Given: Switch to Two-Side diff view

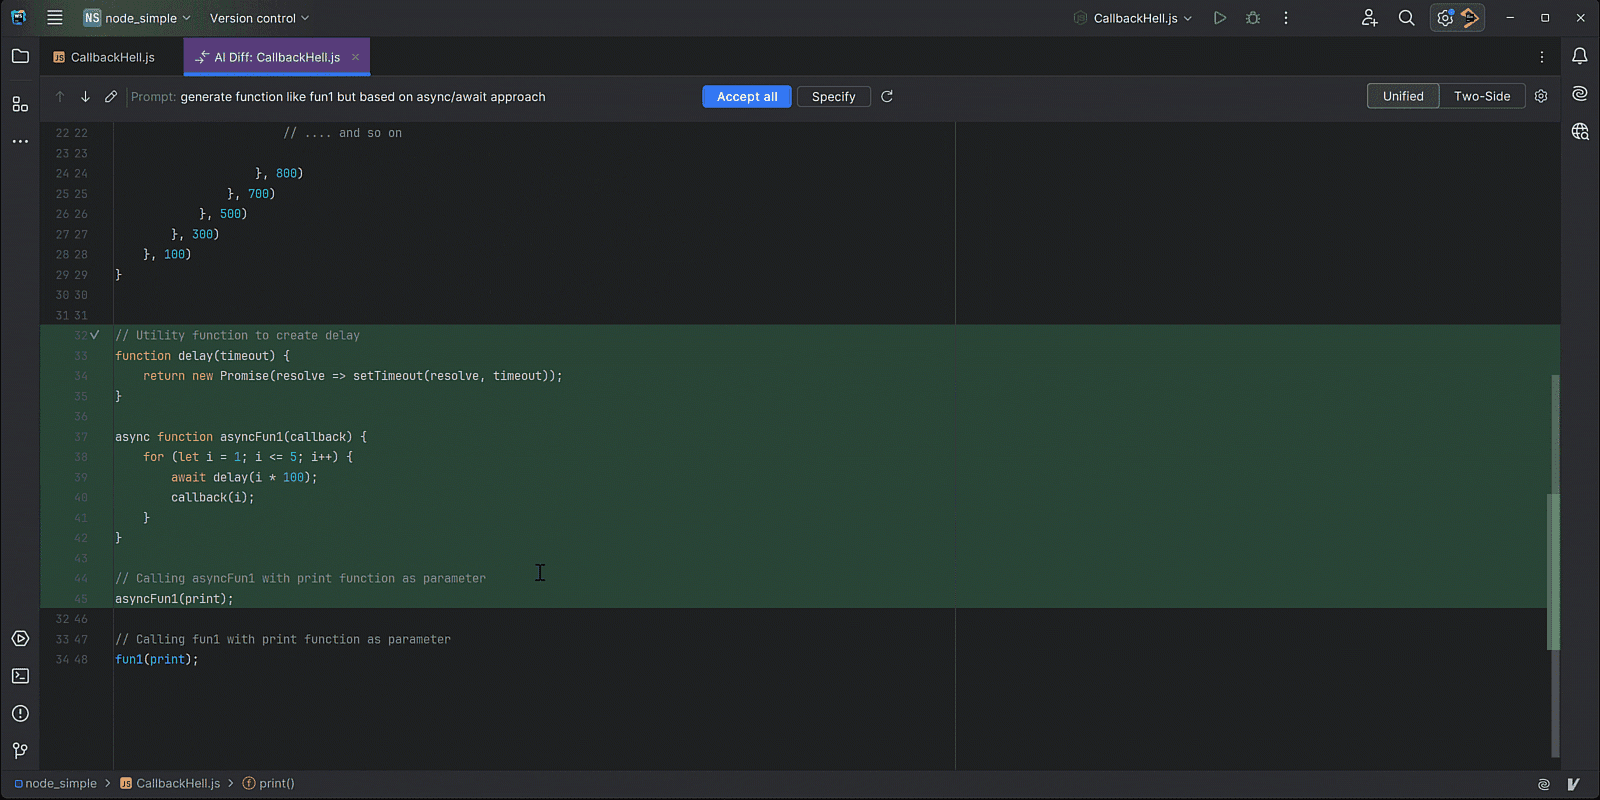Looking at the screenshot, I should coord(1482,96).
